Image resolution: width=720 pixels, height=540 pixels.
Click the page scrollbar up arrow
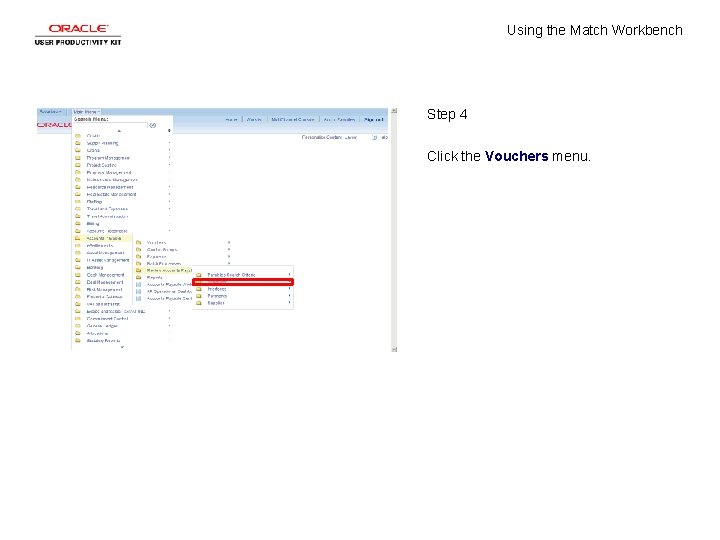(394, 111)
